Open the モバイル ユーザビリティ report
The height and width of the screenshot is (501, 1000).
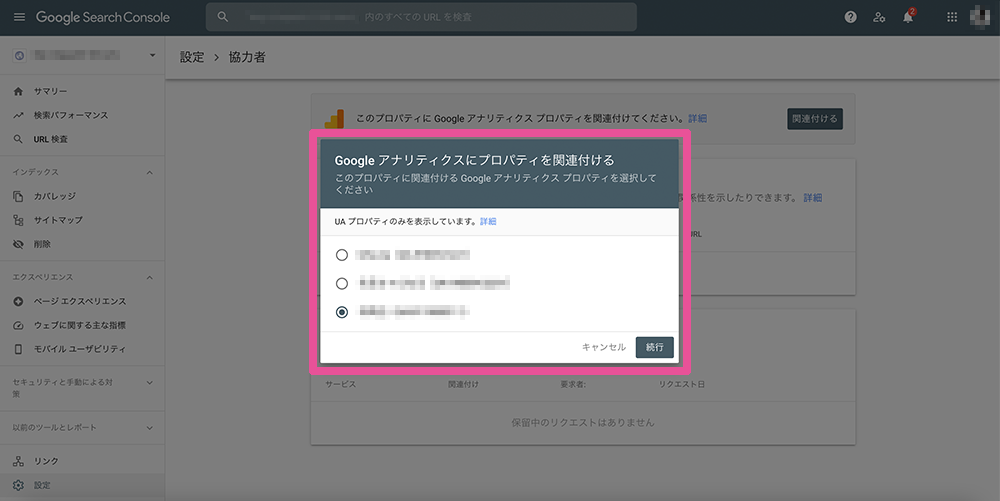pyautogui.click(x=80, y=349)
